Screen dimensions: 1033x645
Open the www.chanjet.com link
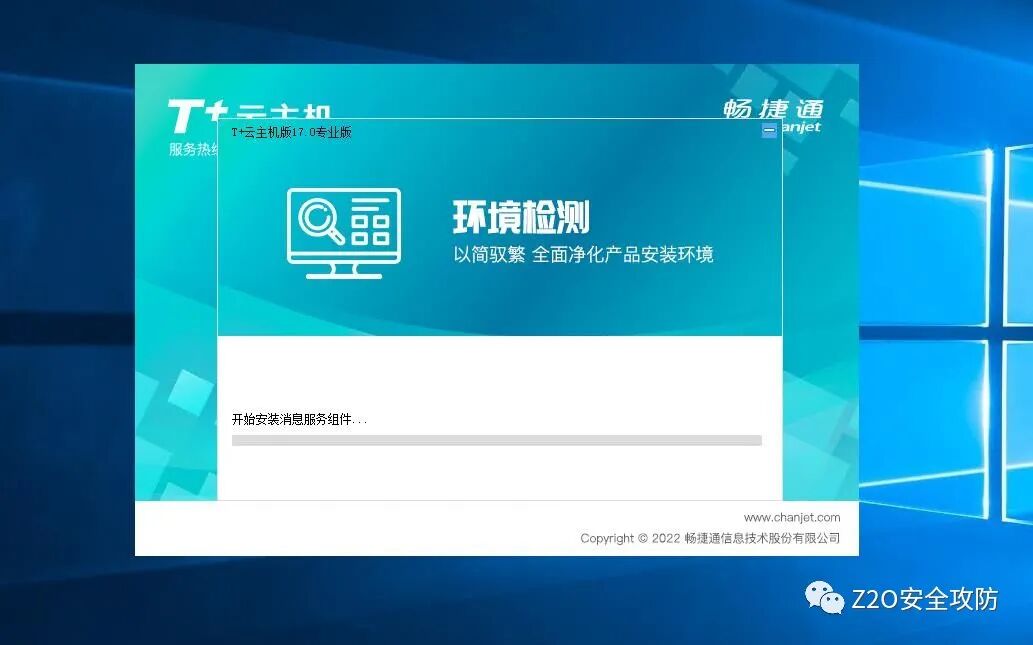click(x=792, y=517)
